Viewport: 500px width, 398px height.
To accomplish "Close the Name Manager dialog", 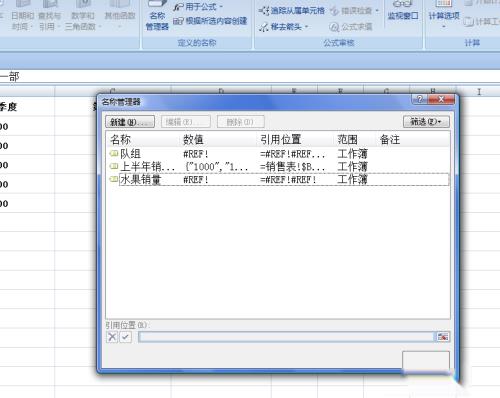I will tap(441, 99).
